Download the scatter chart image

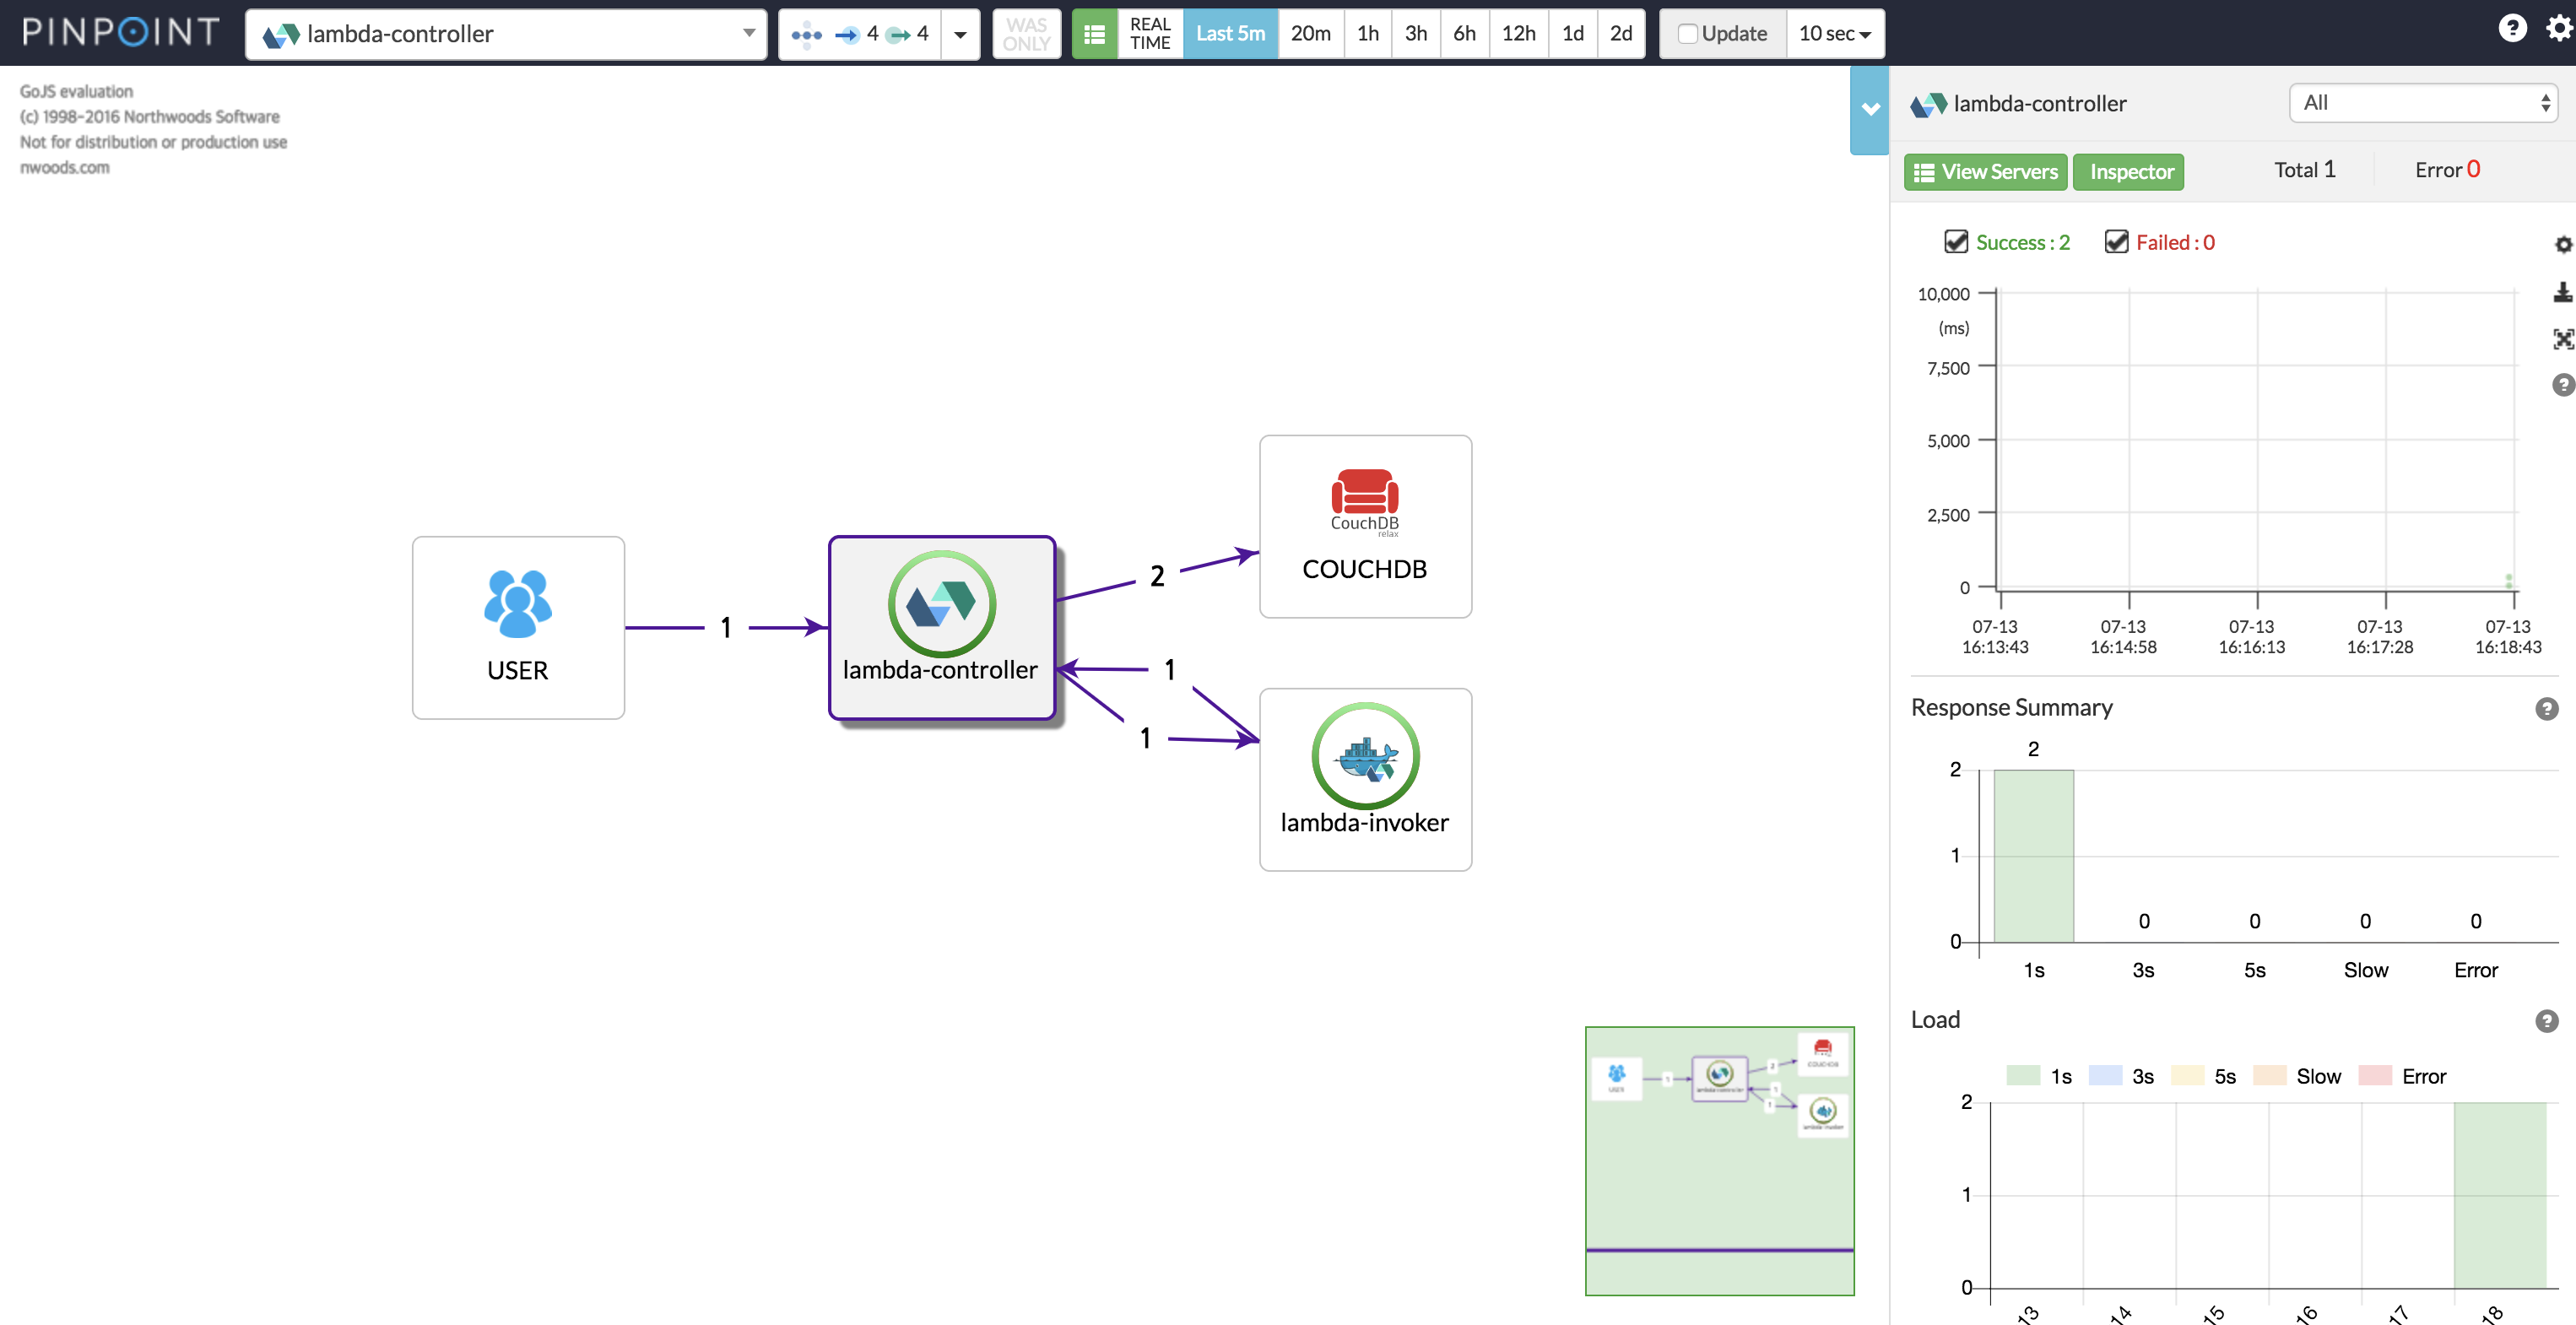[2562, 293]
